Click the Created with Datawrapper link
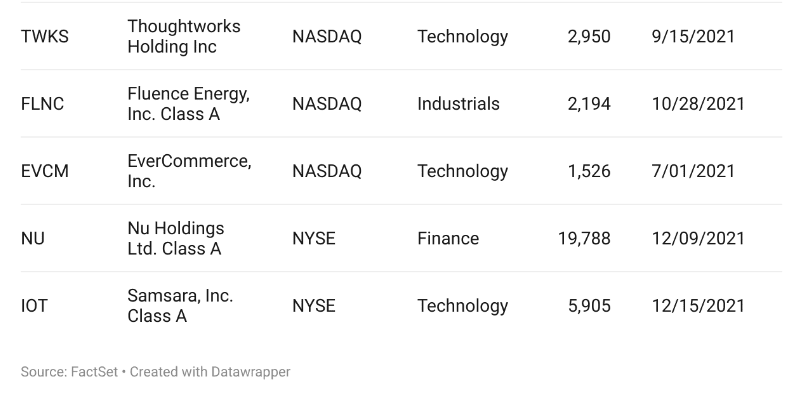 (210, 372)
